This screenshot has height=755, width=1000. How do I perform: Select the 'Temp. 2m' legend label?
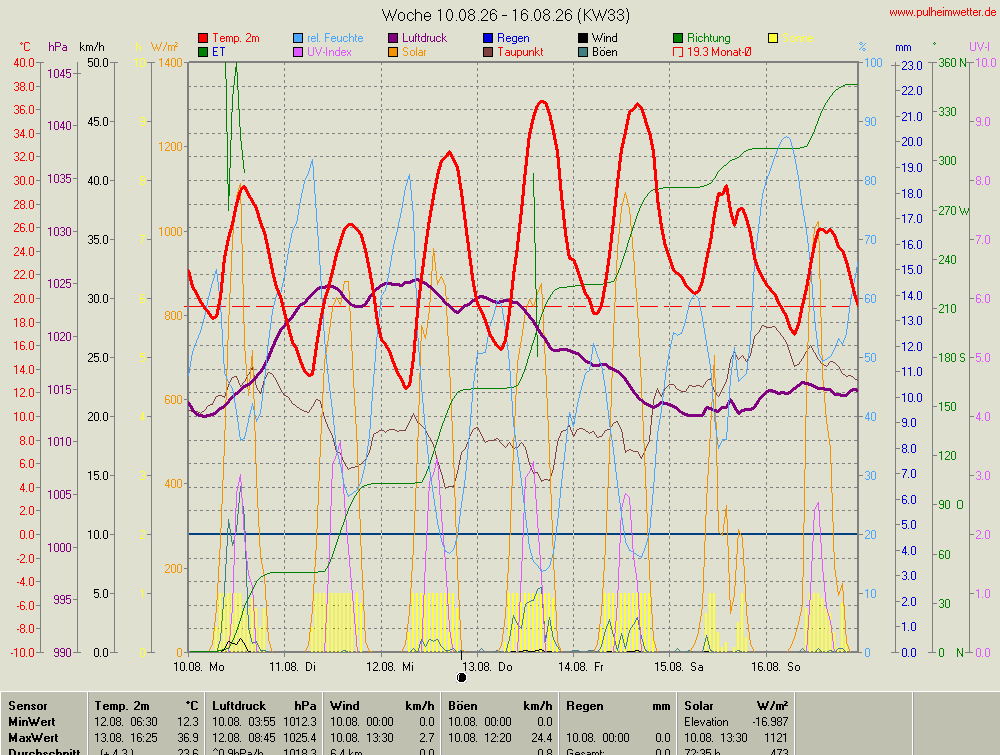tap(236, 38)
